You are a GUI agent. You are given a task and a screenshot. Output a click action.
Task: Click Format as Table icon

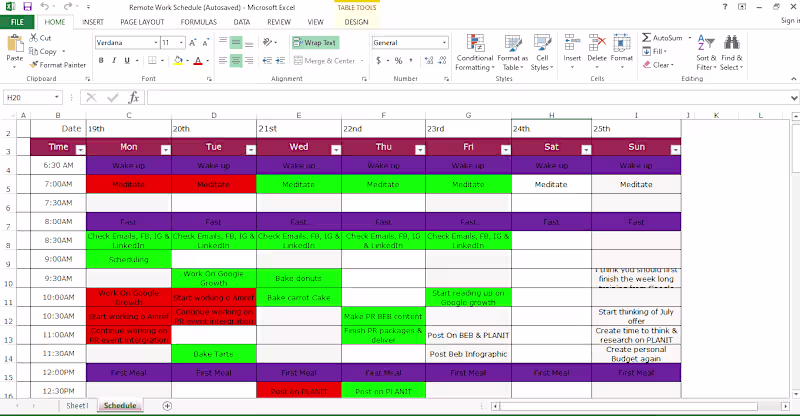pos(513,43)
